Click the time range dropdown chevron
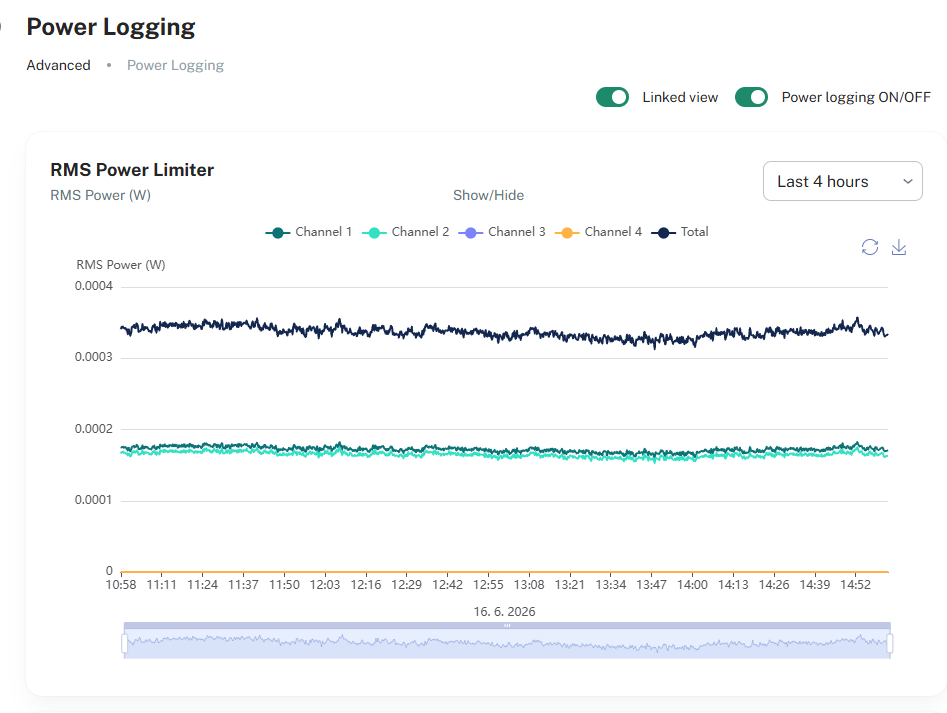Screen dimensions: 947x713 pos(907,182)
